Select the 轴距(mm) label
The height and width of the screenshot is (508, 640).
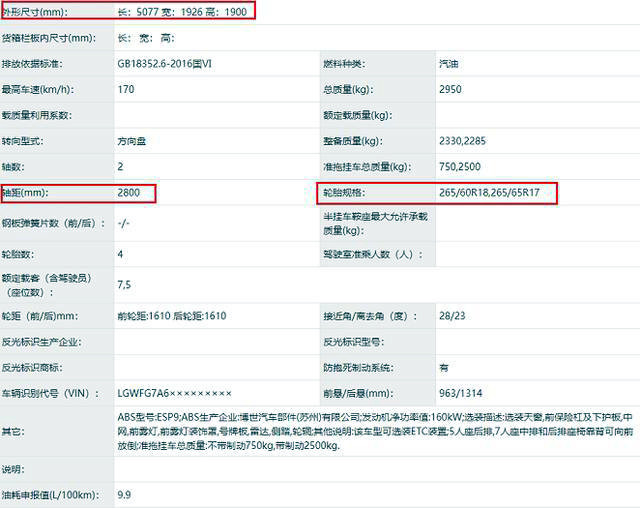click(25, 193)
